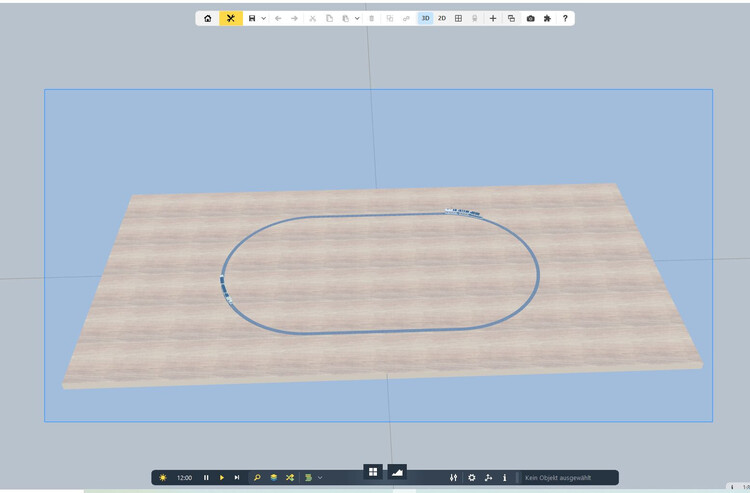The height and width of the screenshot is (493, 750).
Task: Click the Save disk icon
Action: point(252,18)
